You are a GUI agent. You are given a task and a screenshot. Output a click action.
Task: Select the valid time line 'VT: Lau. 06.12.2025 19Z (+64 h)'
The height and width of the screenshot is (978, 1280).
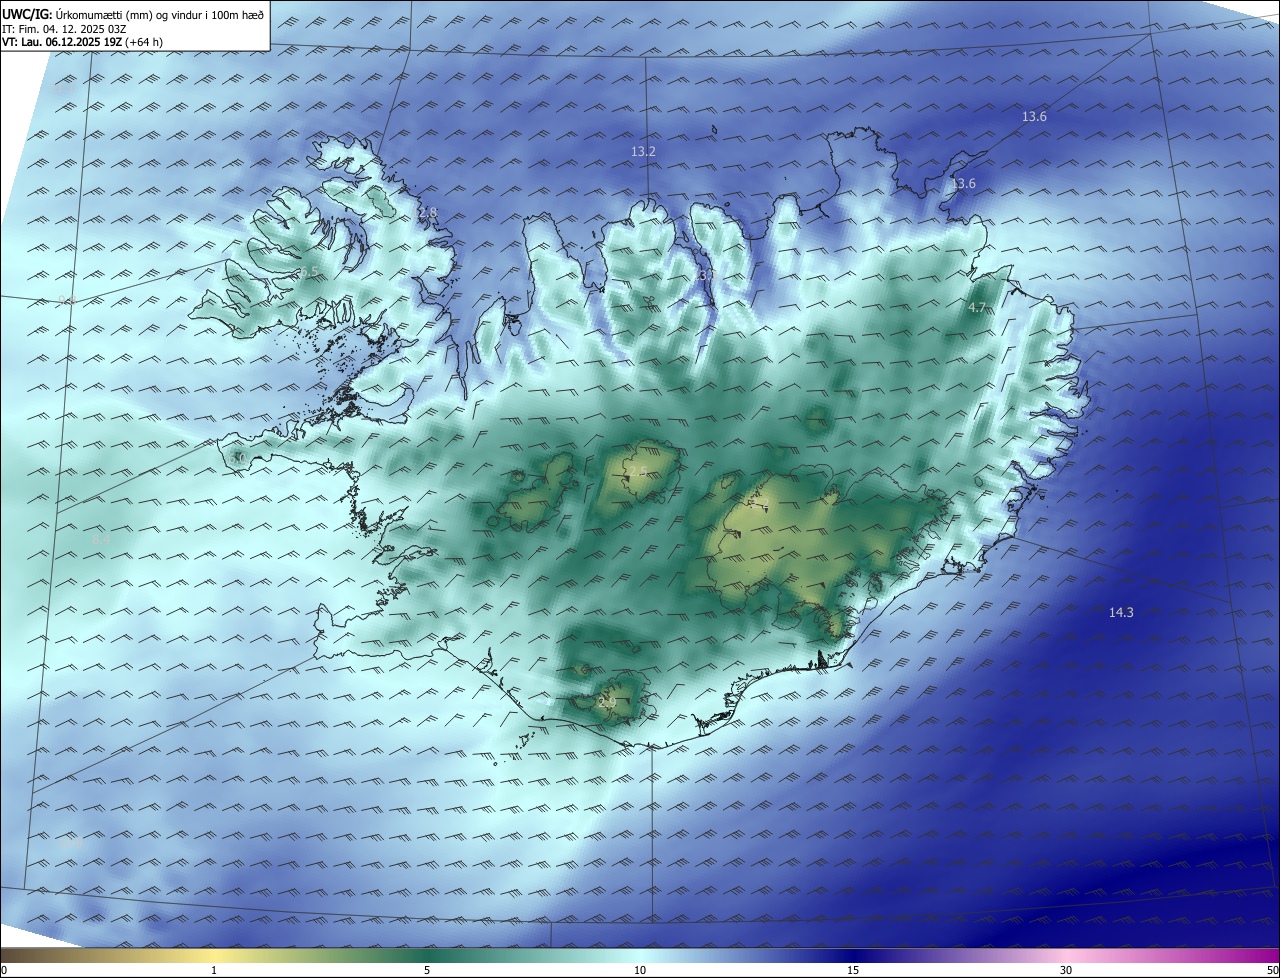pos(83,42)
